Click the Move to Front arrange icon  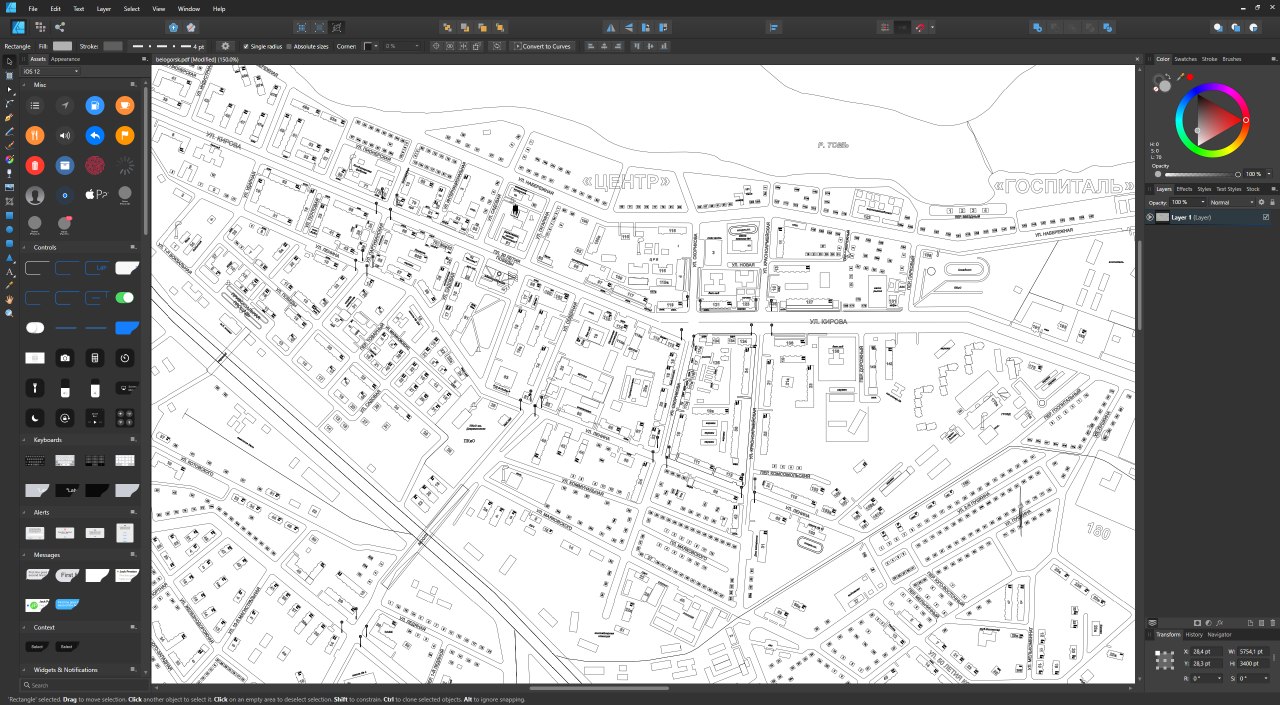pos(500,27)
